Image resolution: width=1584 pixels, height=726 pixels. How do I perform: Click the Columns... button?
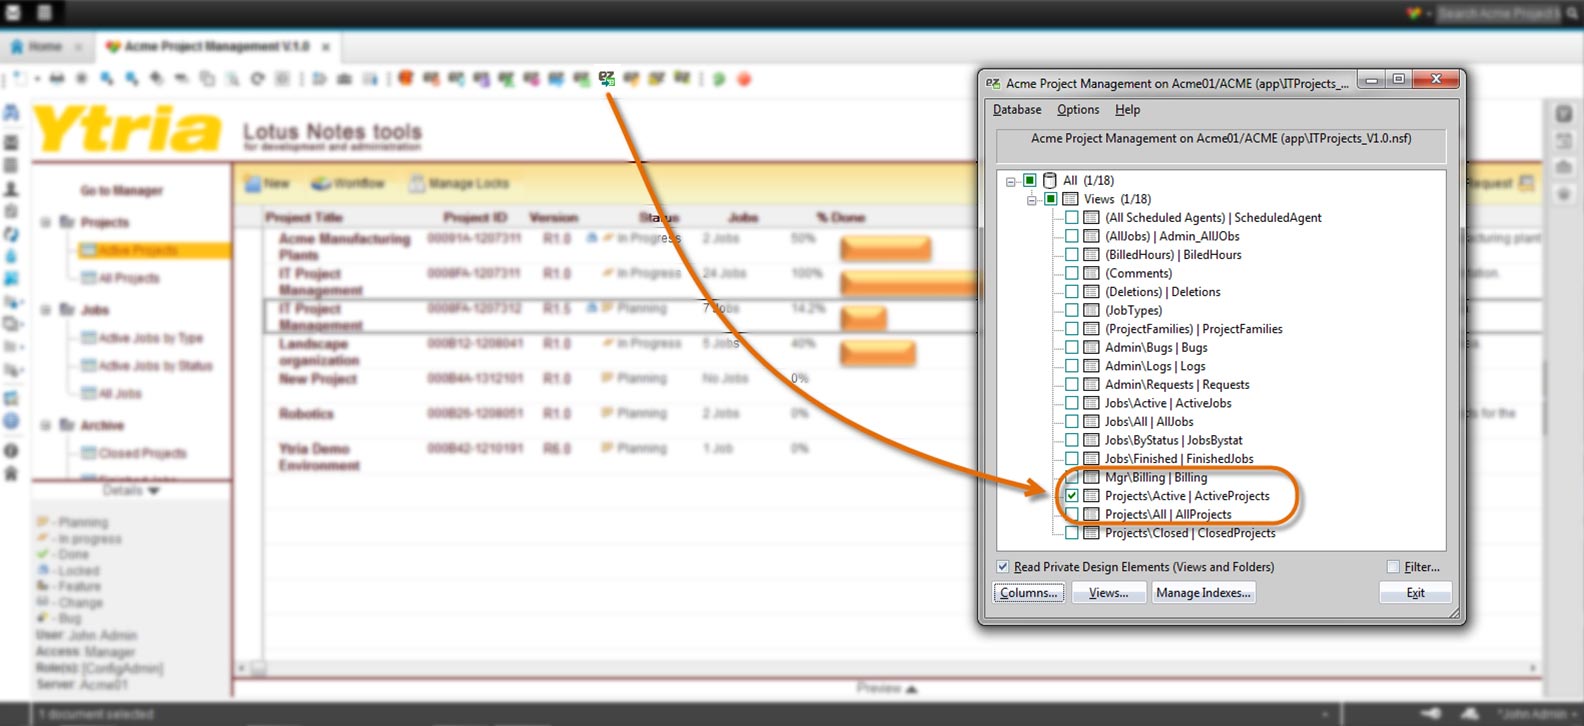(1029, 593)
